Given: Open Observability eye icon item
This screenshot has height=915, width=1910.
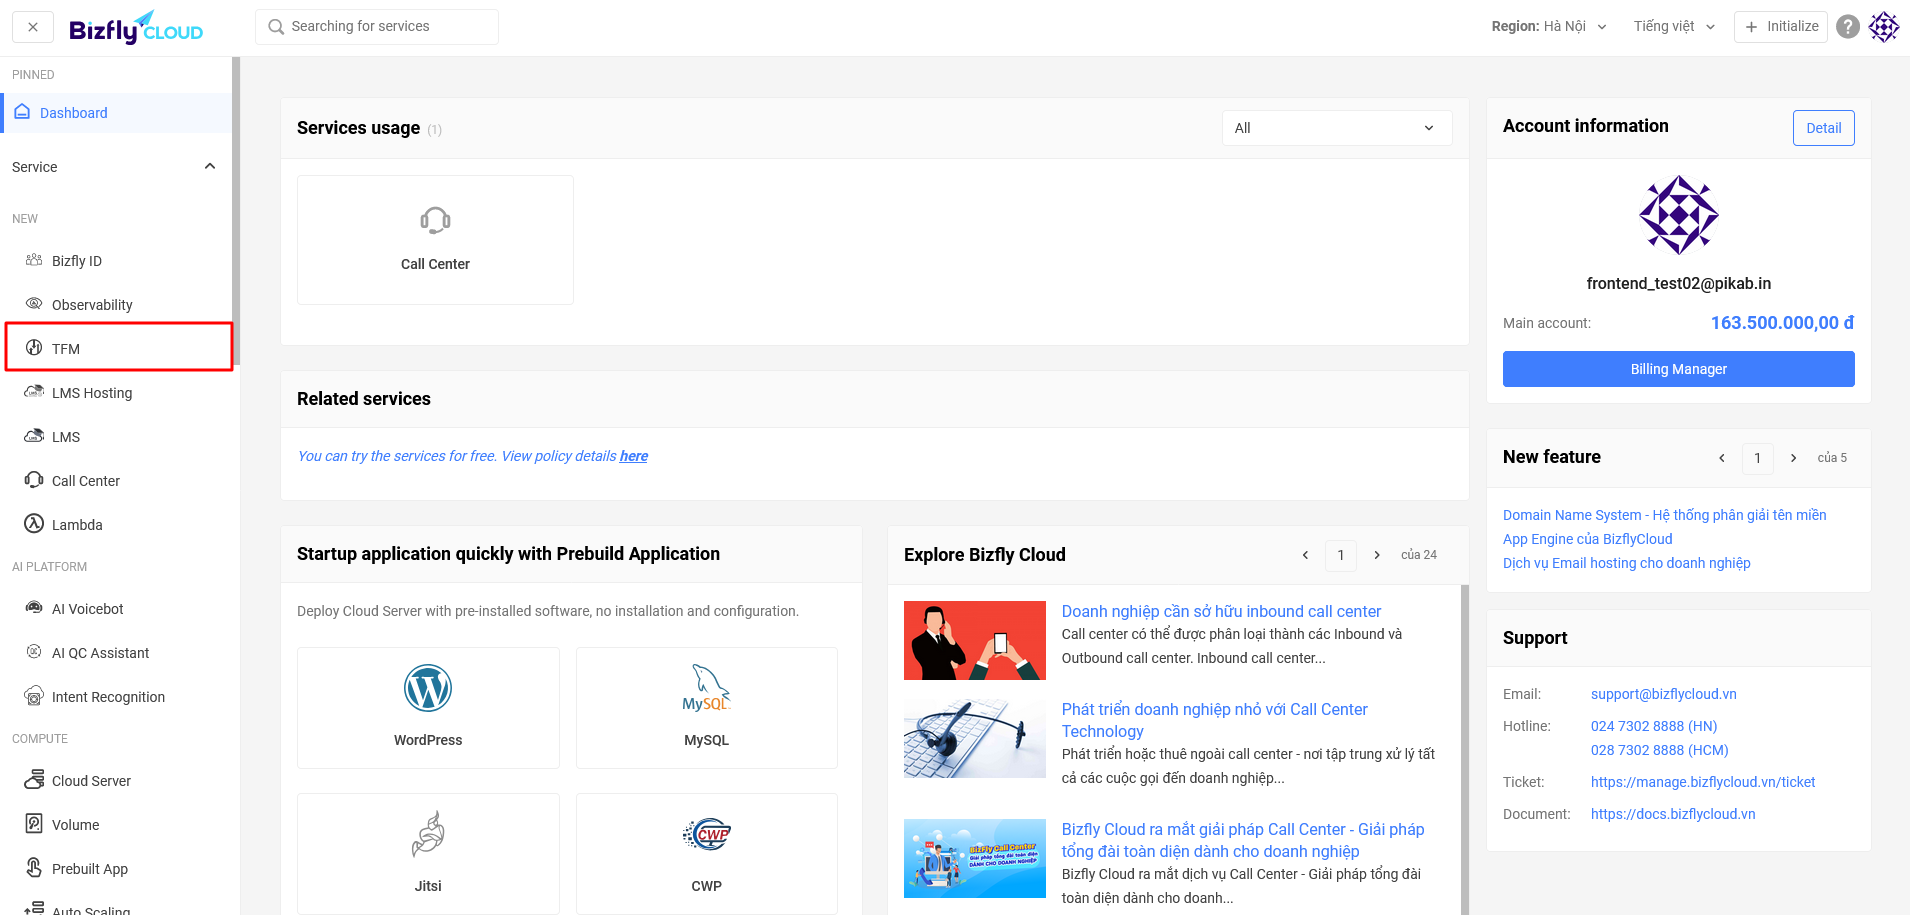Looking at the screenshot, I should click(34, 304).
